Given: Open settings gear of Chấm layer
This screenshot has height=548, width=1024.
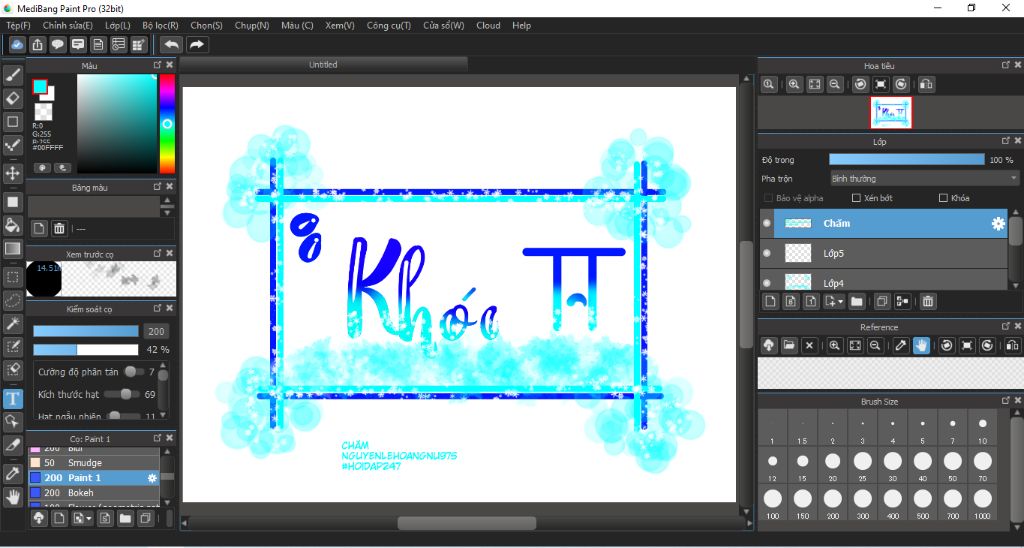Looking at the screenshot, I should (998, 223).
